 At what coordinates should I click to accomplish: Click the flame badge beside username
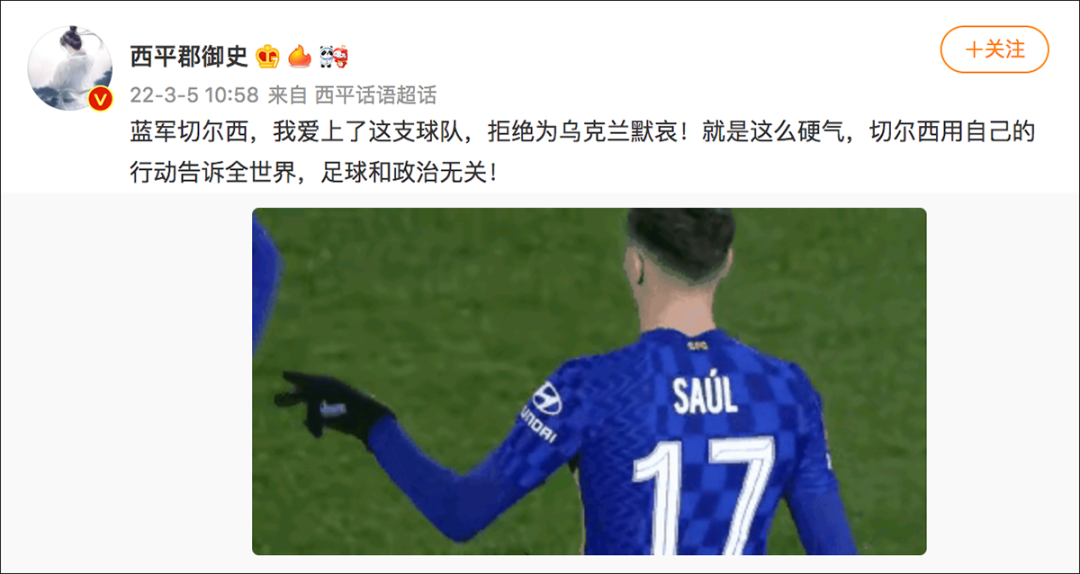pyautogui.click(x=300, y=56)
